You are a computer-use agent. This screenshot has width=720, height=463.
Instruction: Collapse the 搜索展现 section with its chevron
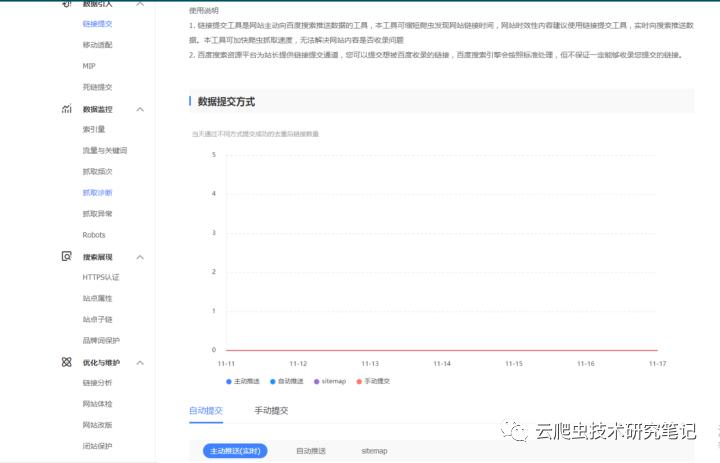(140, 257)
